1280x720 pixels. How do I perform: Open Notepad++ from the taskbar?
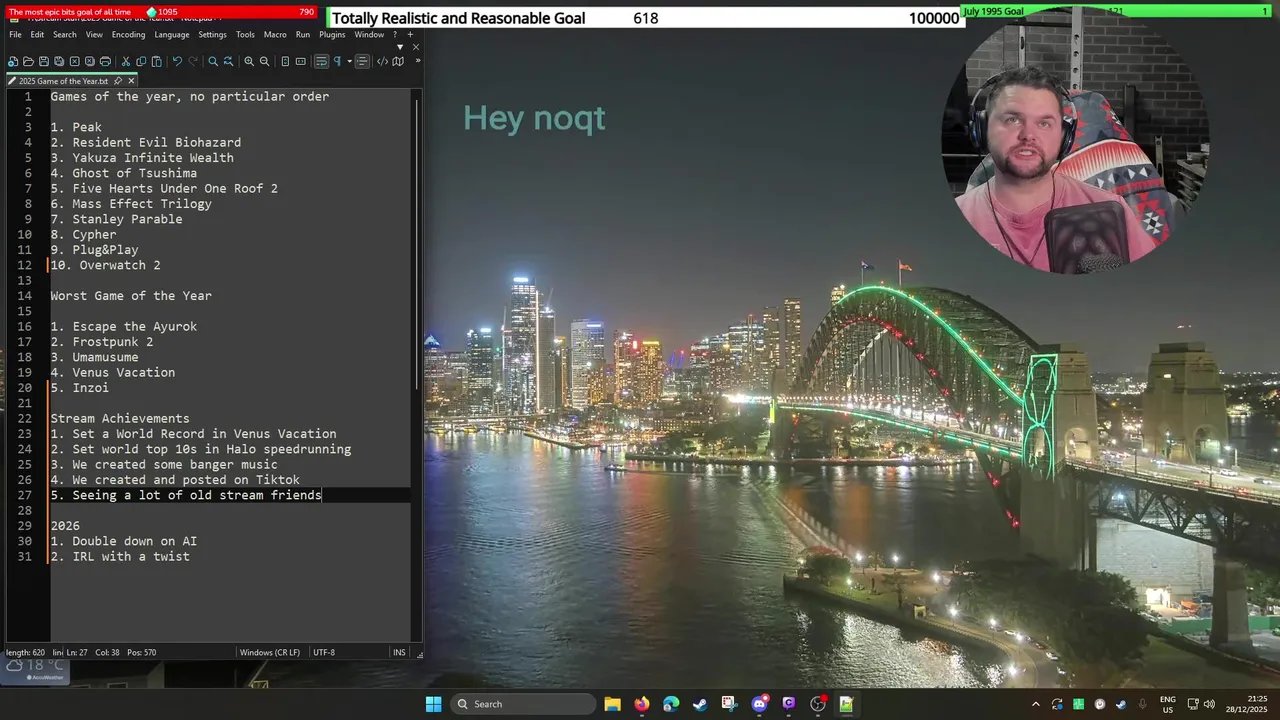846,704
